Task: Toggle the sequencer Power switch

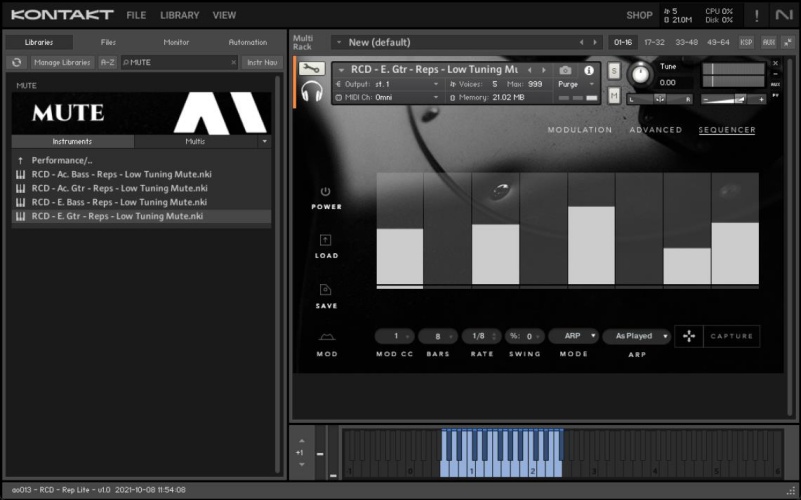Action: pos(326,191)
